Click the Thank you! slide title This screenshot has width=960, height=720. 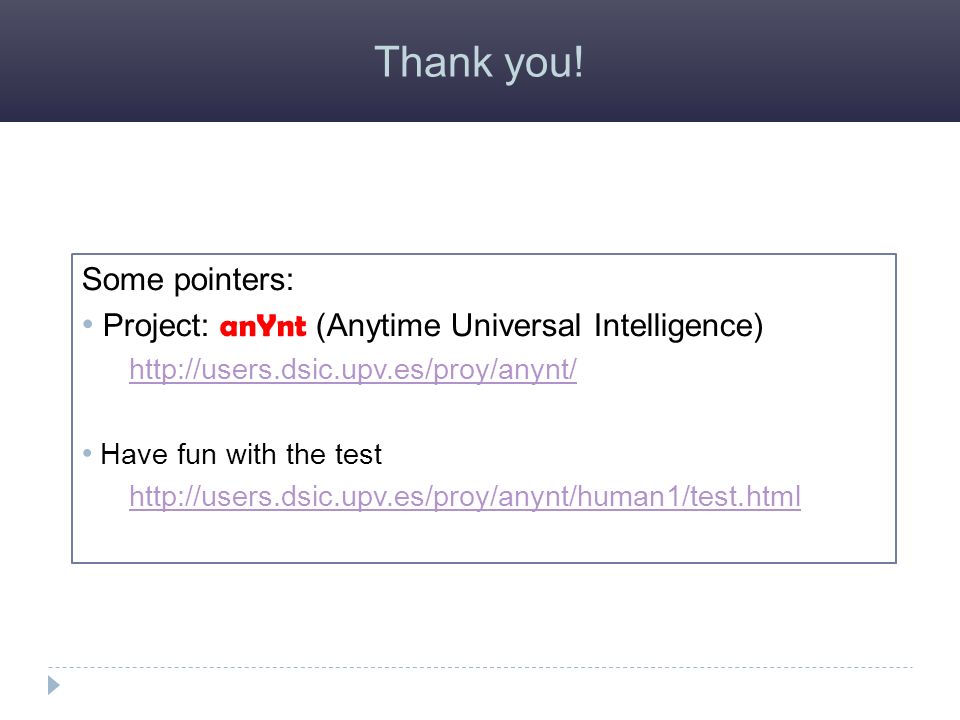pos(479,62)
